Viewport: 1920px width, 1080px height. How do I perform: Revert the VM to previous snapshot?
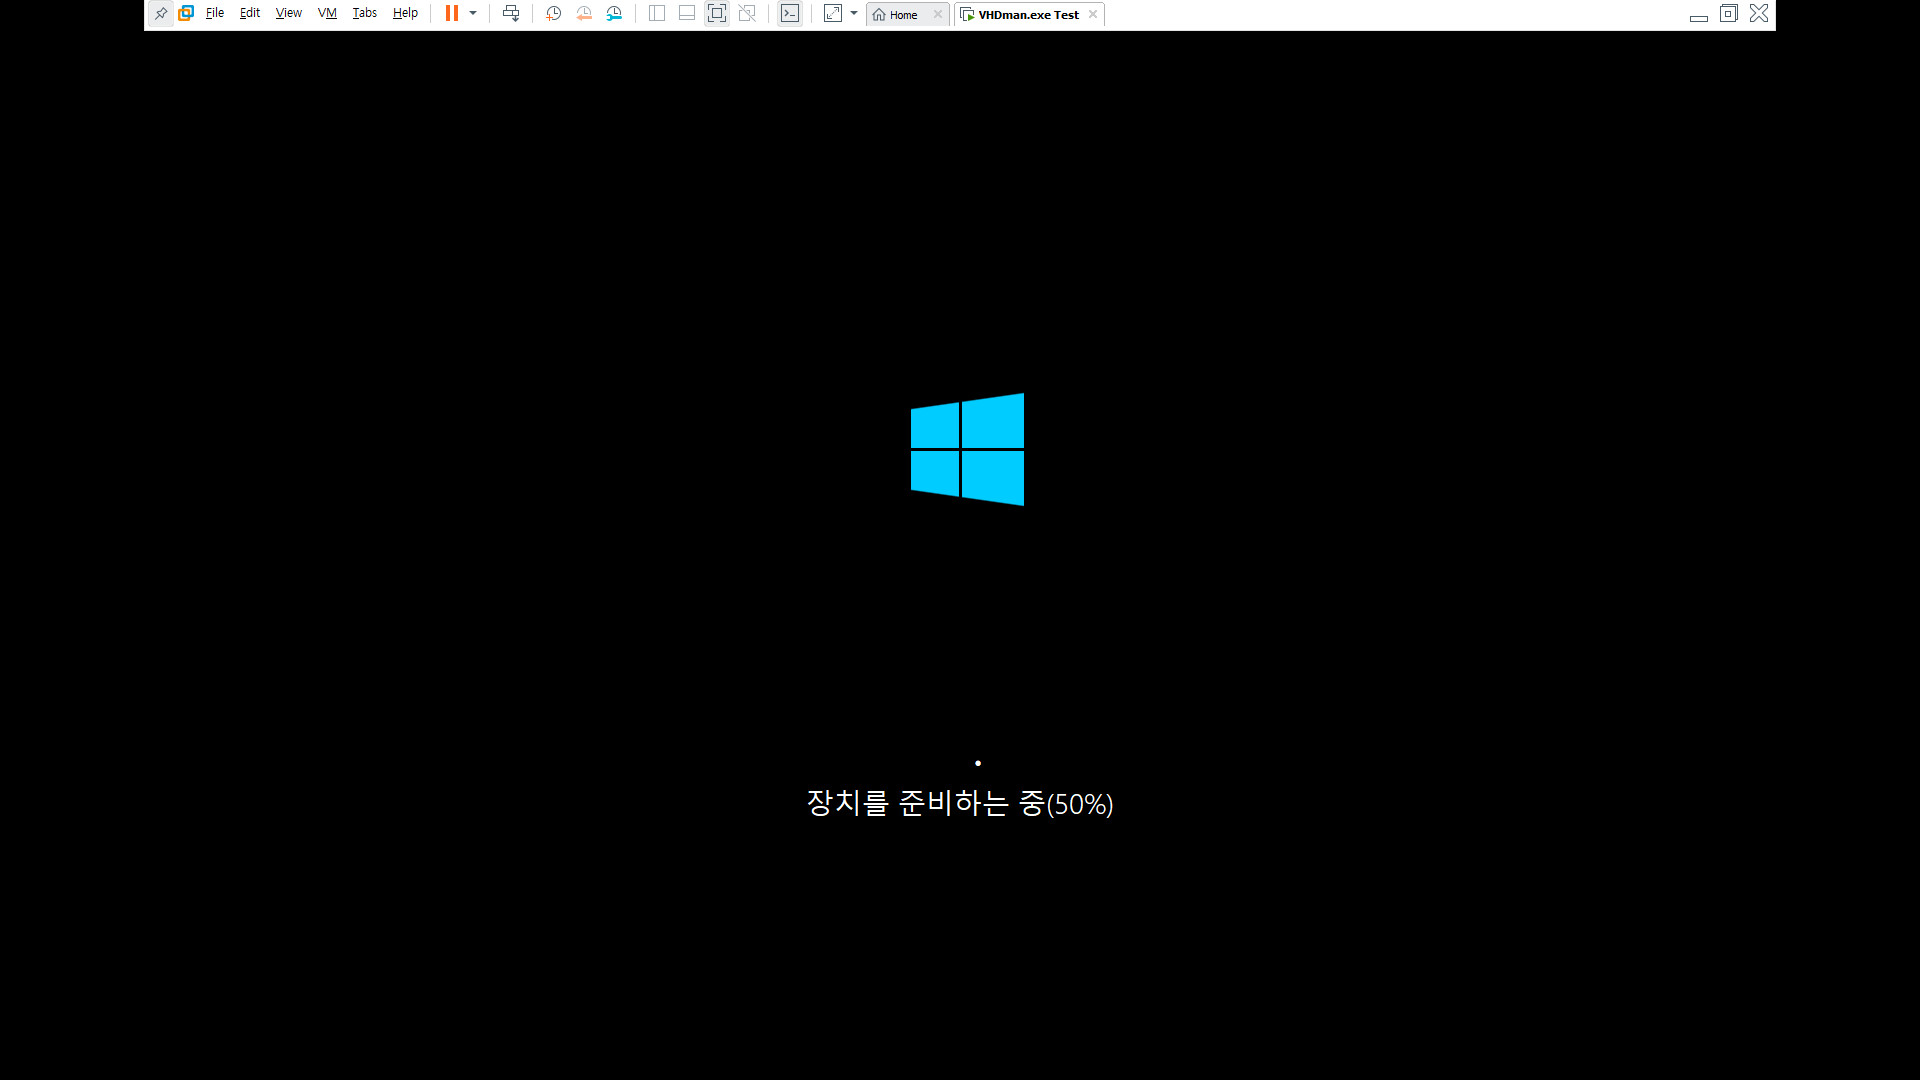point(584,14)
